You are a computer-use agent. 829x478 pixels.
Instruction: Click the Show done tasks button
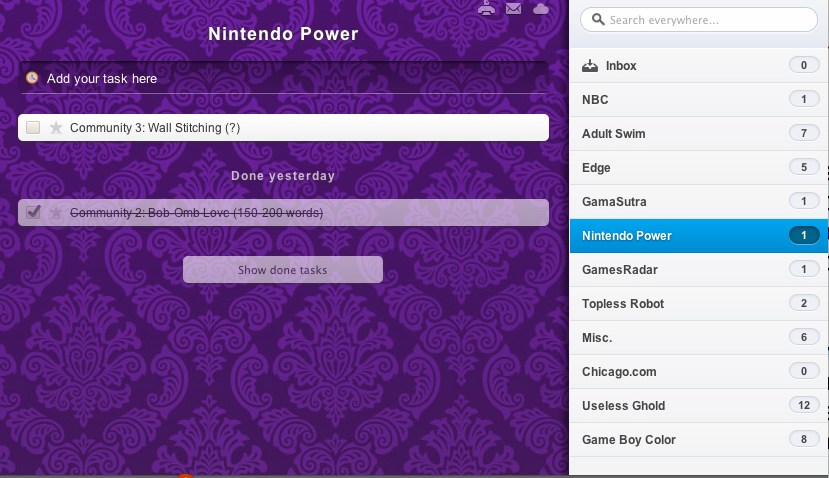click(283, 270)
